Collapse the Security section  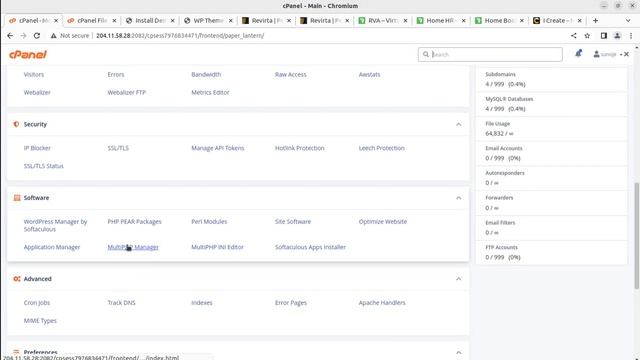(x=458, y=124)
